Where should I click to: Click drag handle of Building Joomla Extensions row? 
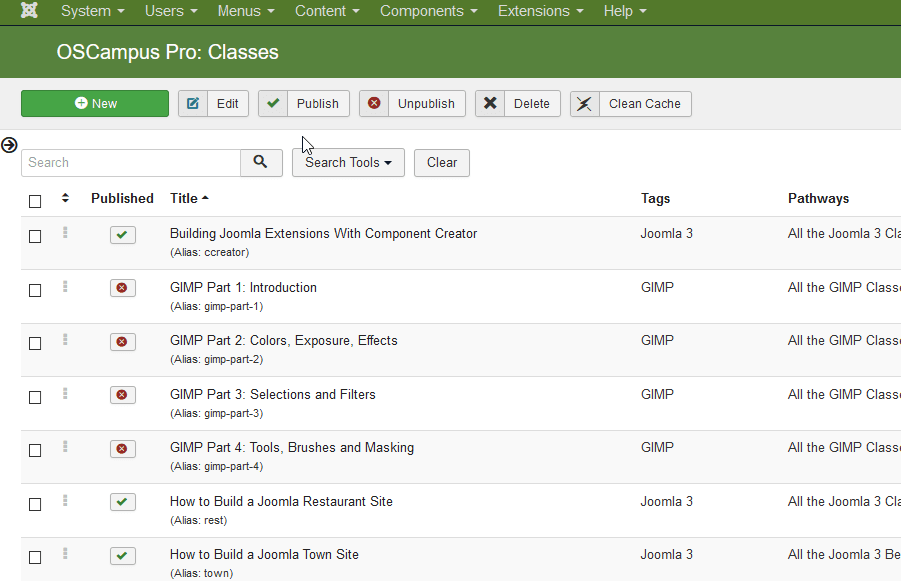66,232
